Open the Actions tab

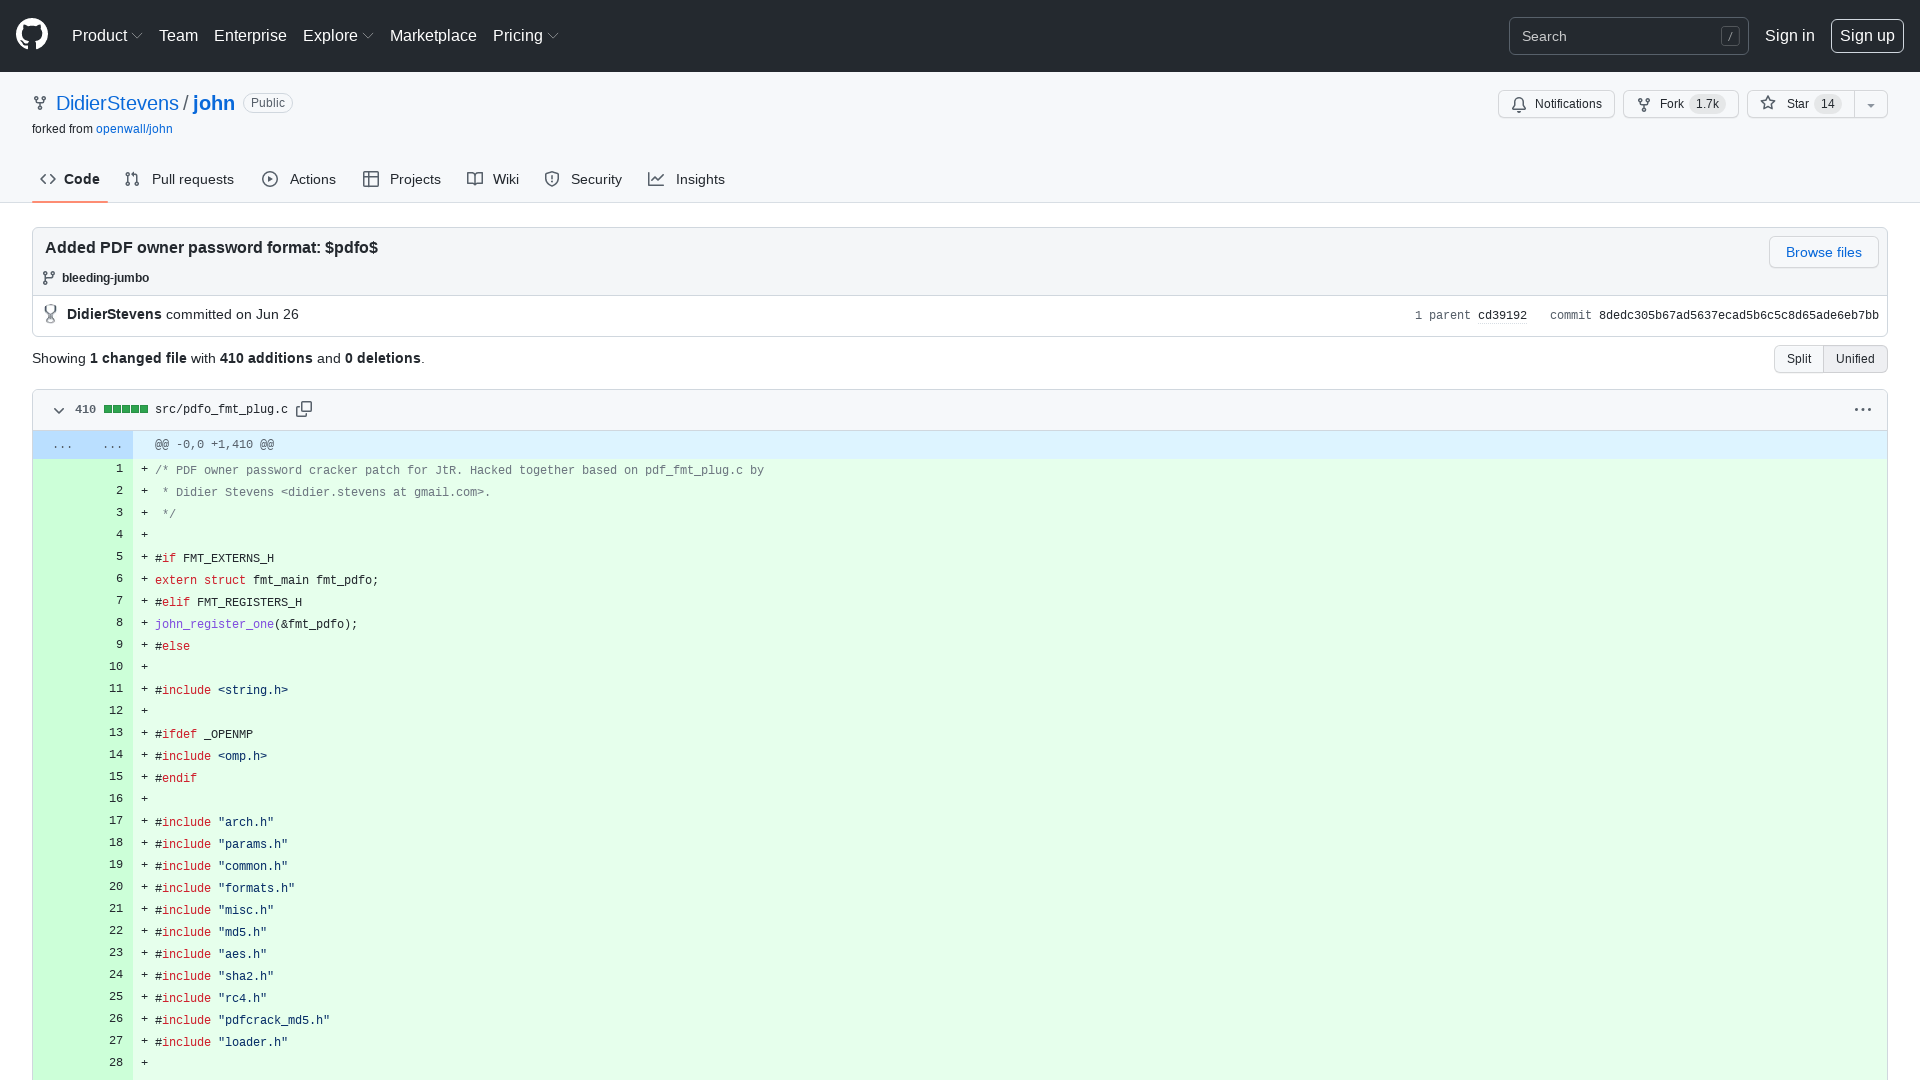299,179
